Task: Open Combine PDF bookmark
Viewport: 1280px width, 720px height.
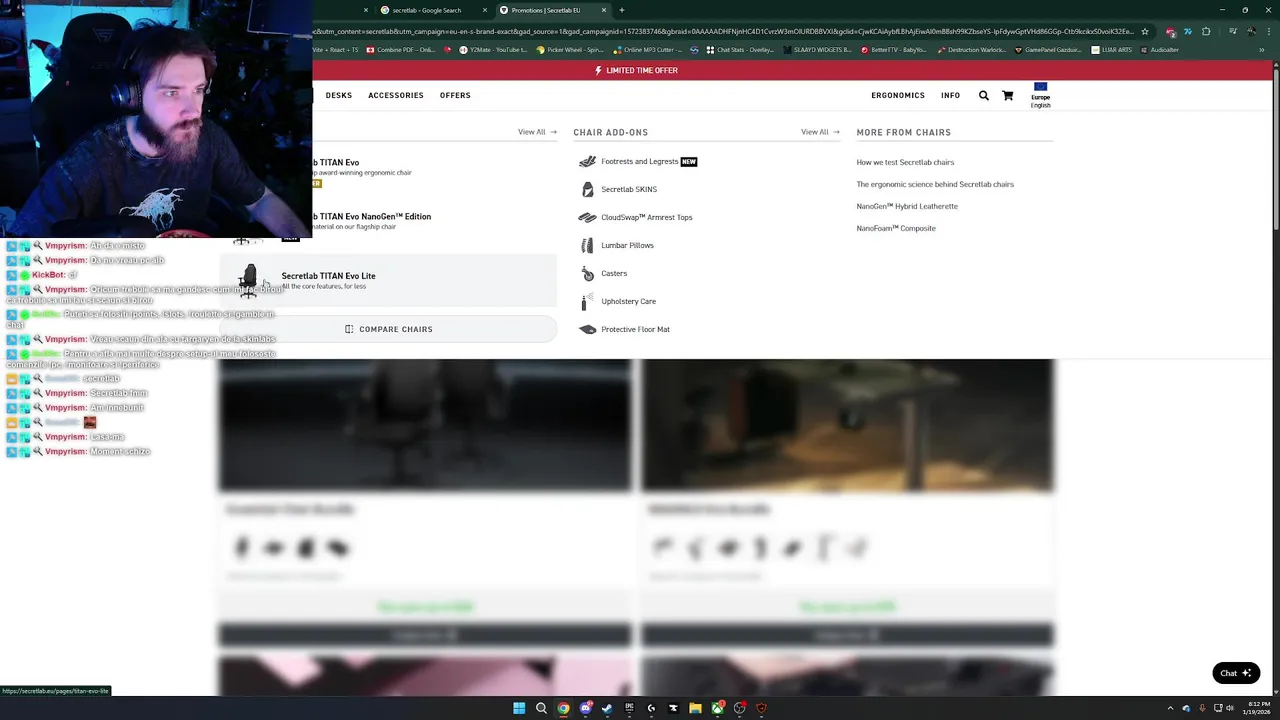Action: pyautogui.click(x=401, y=49)
